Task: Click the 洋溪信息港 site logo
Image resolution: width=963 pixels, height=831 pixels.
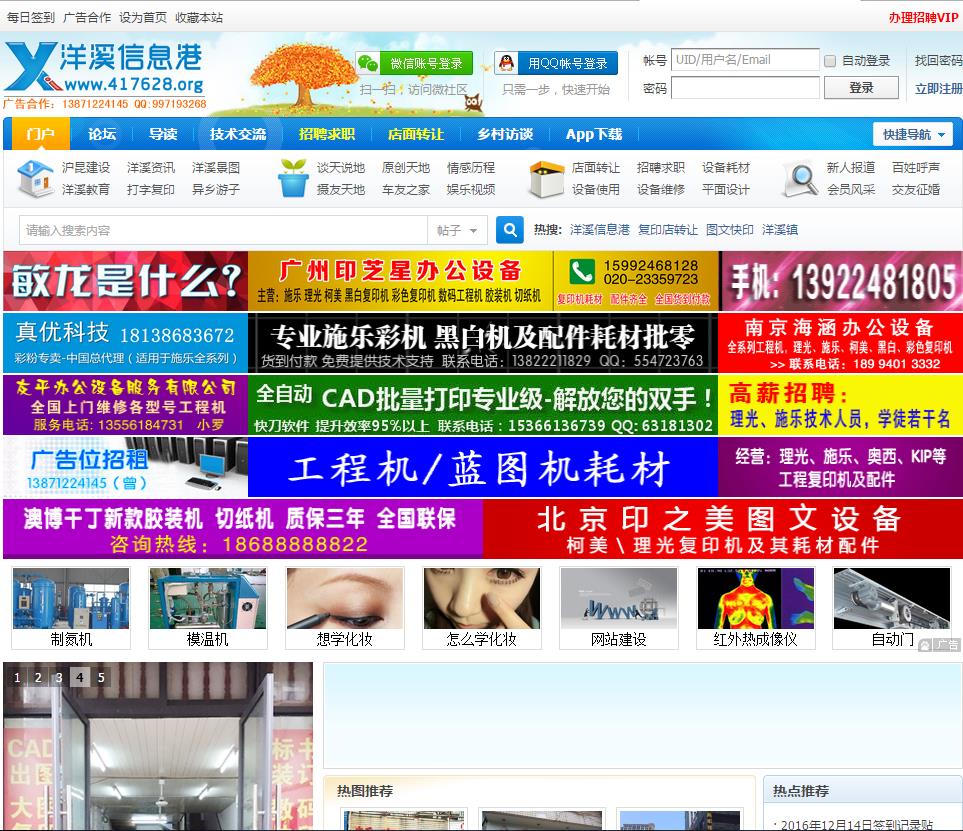Action: 104,69
